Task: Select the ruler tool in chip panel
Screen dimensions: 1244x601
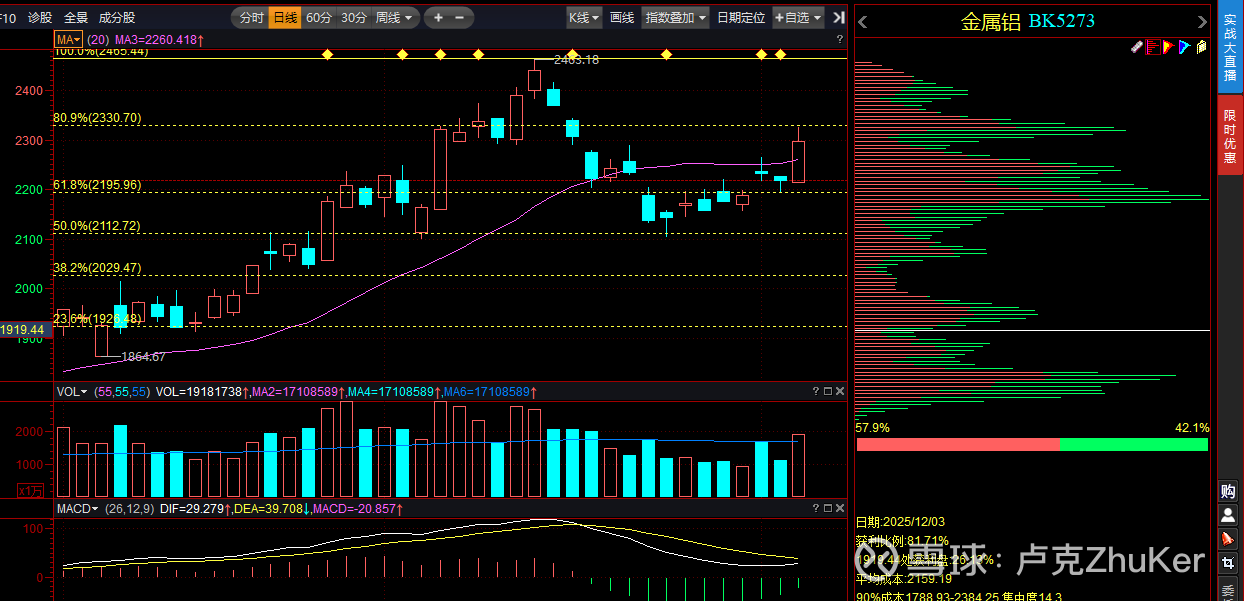Action: pos(1137,47)
